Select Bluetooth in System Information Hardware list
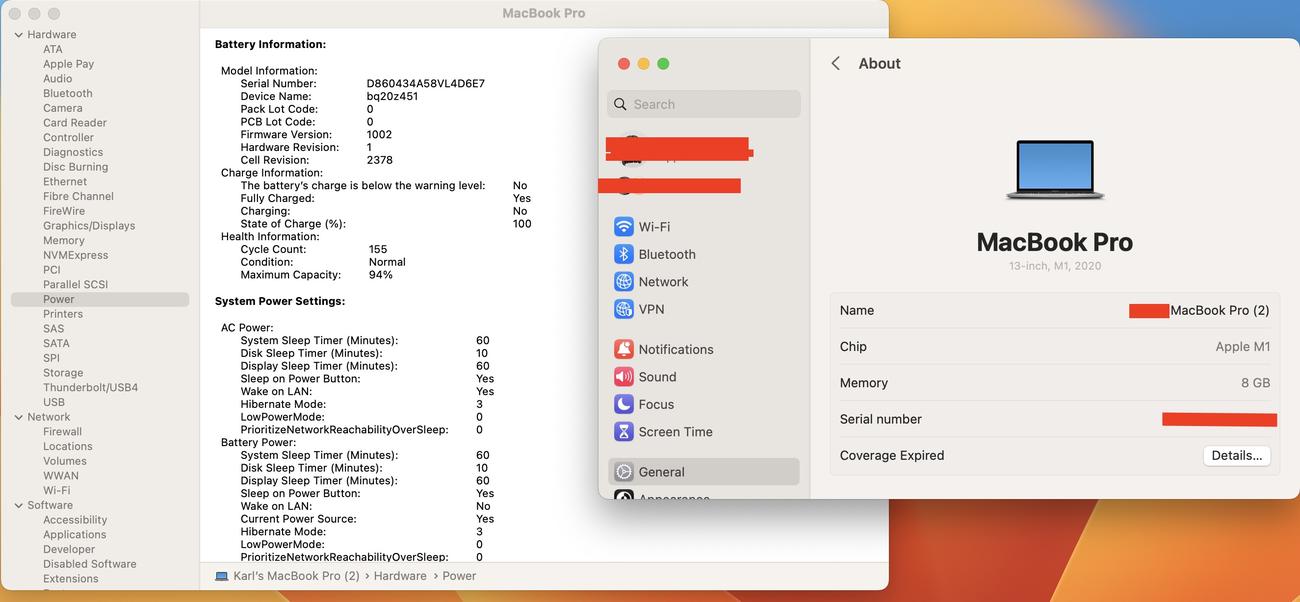Screen dimensions: 1300x602 coord(68,93)
